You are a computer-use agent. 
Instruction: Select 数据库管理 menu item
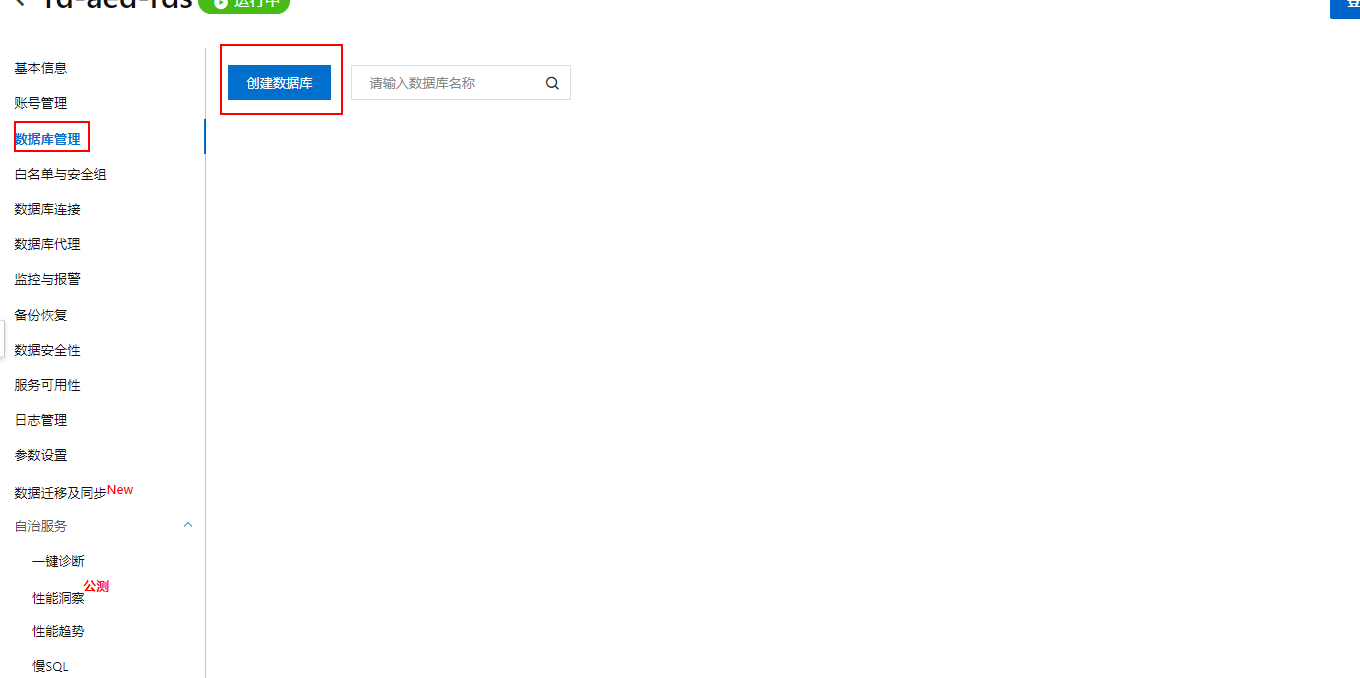(x=48, y=139)
